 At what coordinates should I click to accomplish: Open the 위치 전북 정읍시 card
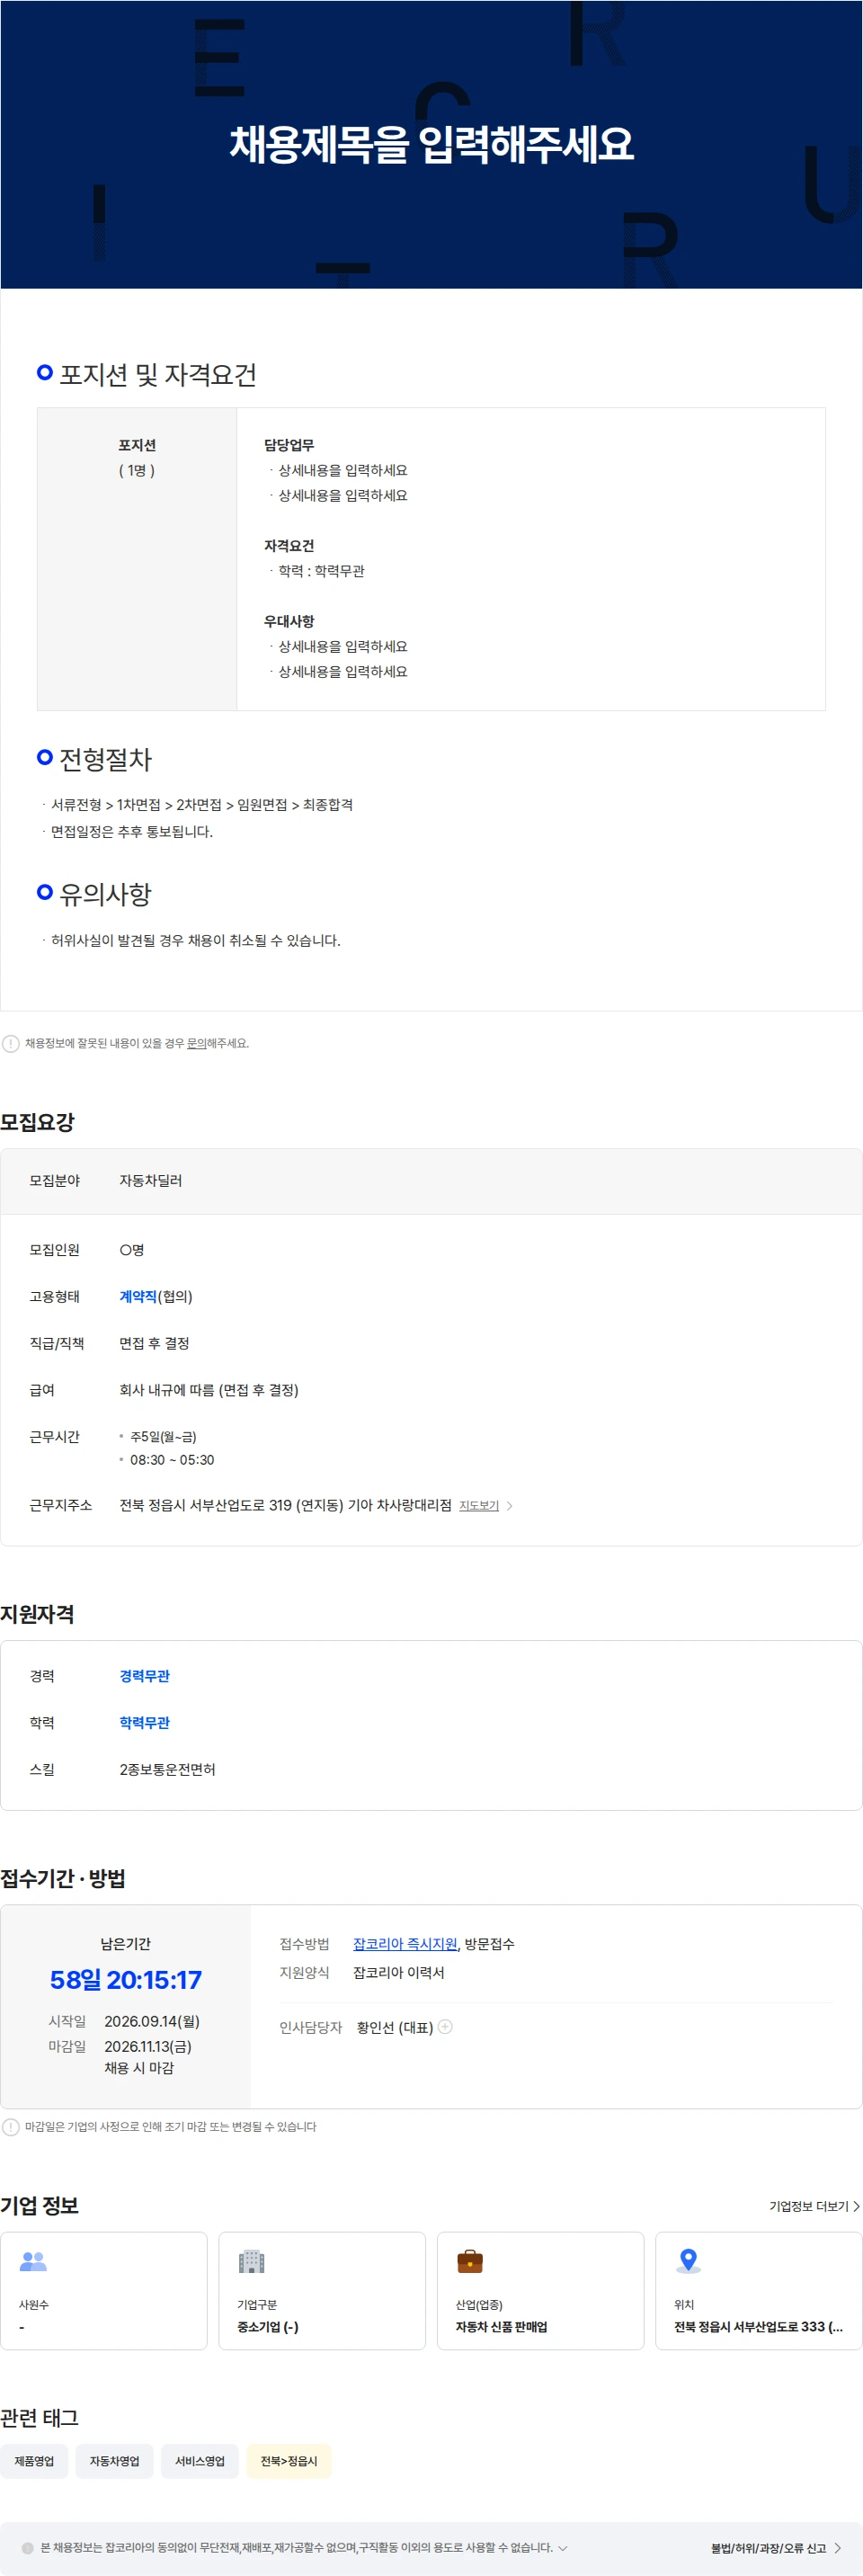pyautogui.click(x=759, y=2290)
